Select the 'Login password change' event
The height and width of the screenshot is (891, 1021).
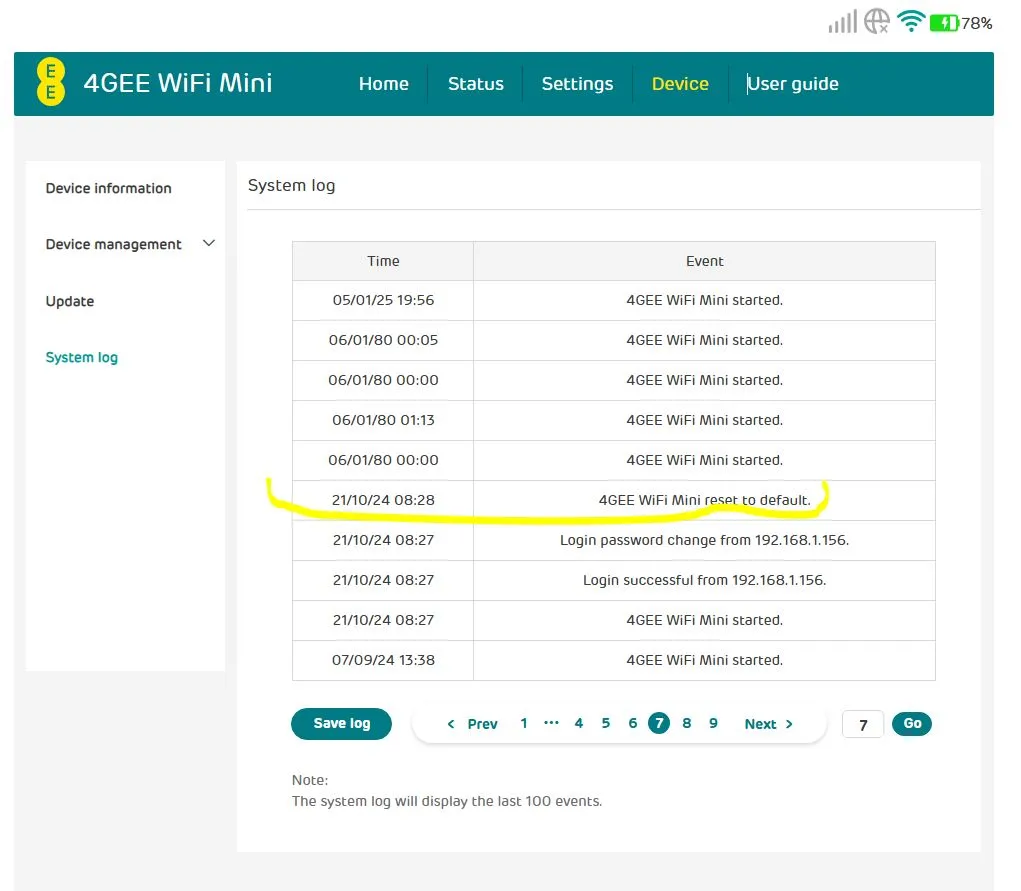pos(705,541)
